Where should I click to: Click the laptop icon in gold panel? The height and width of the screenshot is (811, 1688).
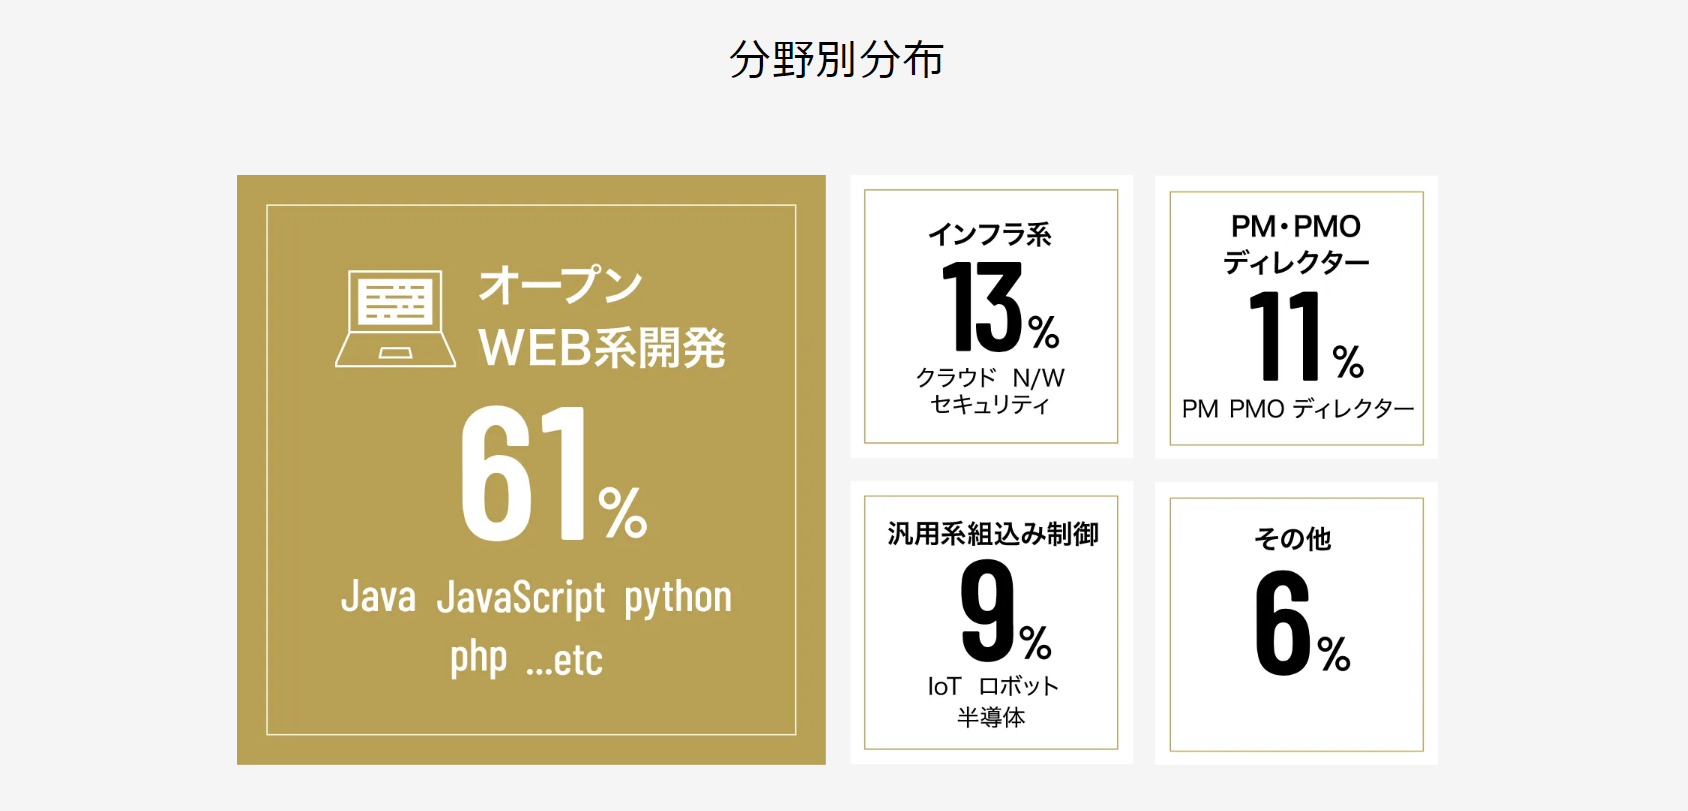tap(395, 318)
